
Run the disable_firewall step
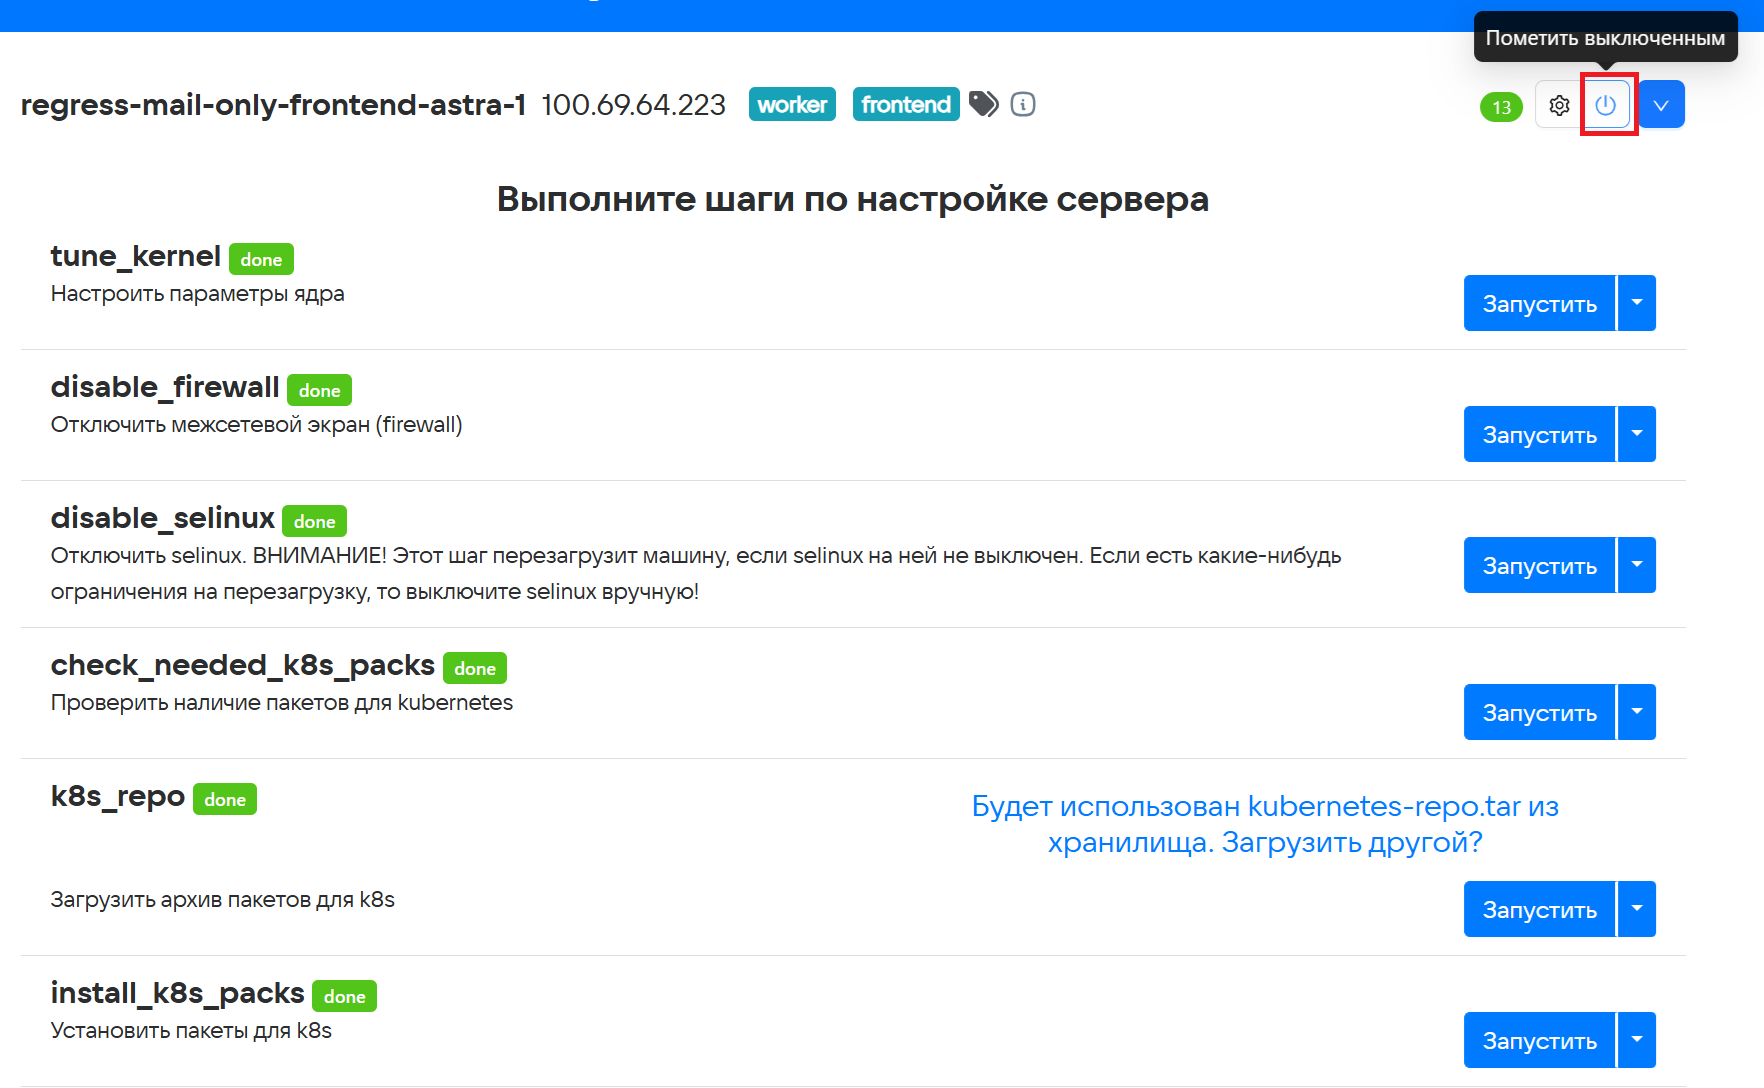[1539, 434]
